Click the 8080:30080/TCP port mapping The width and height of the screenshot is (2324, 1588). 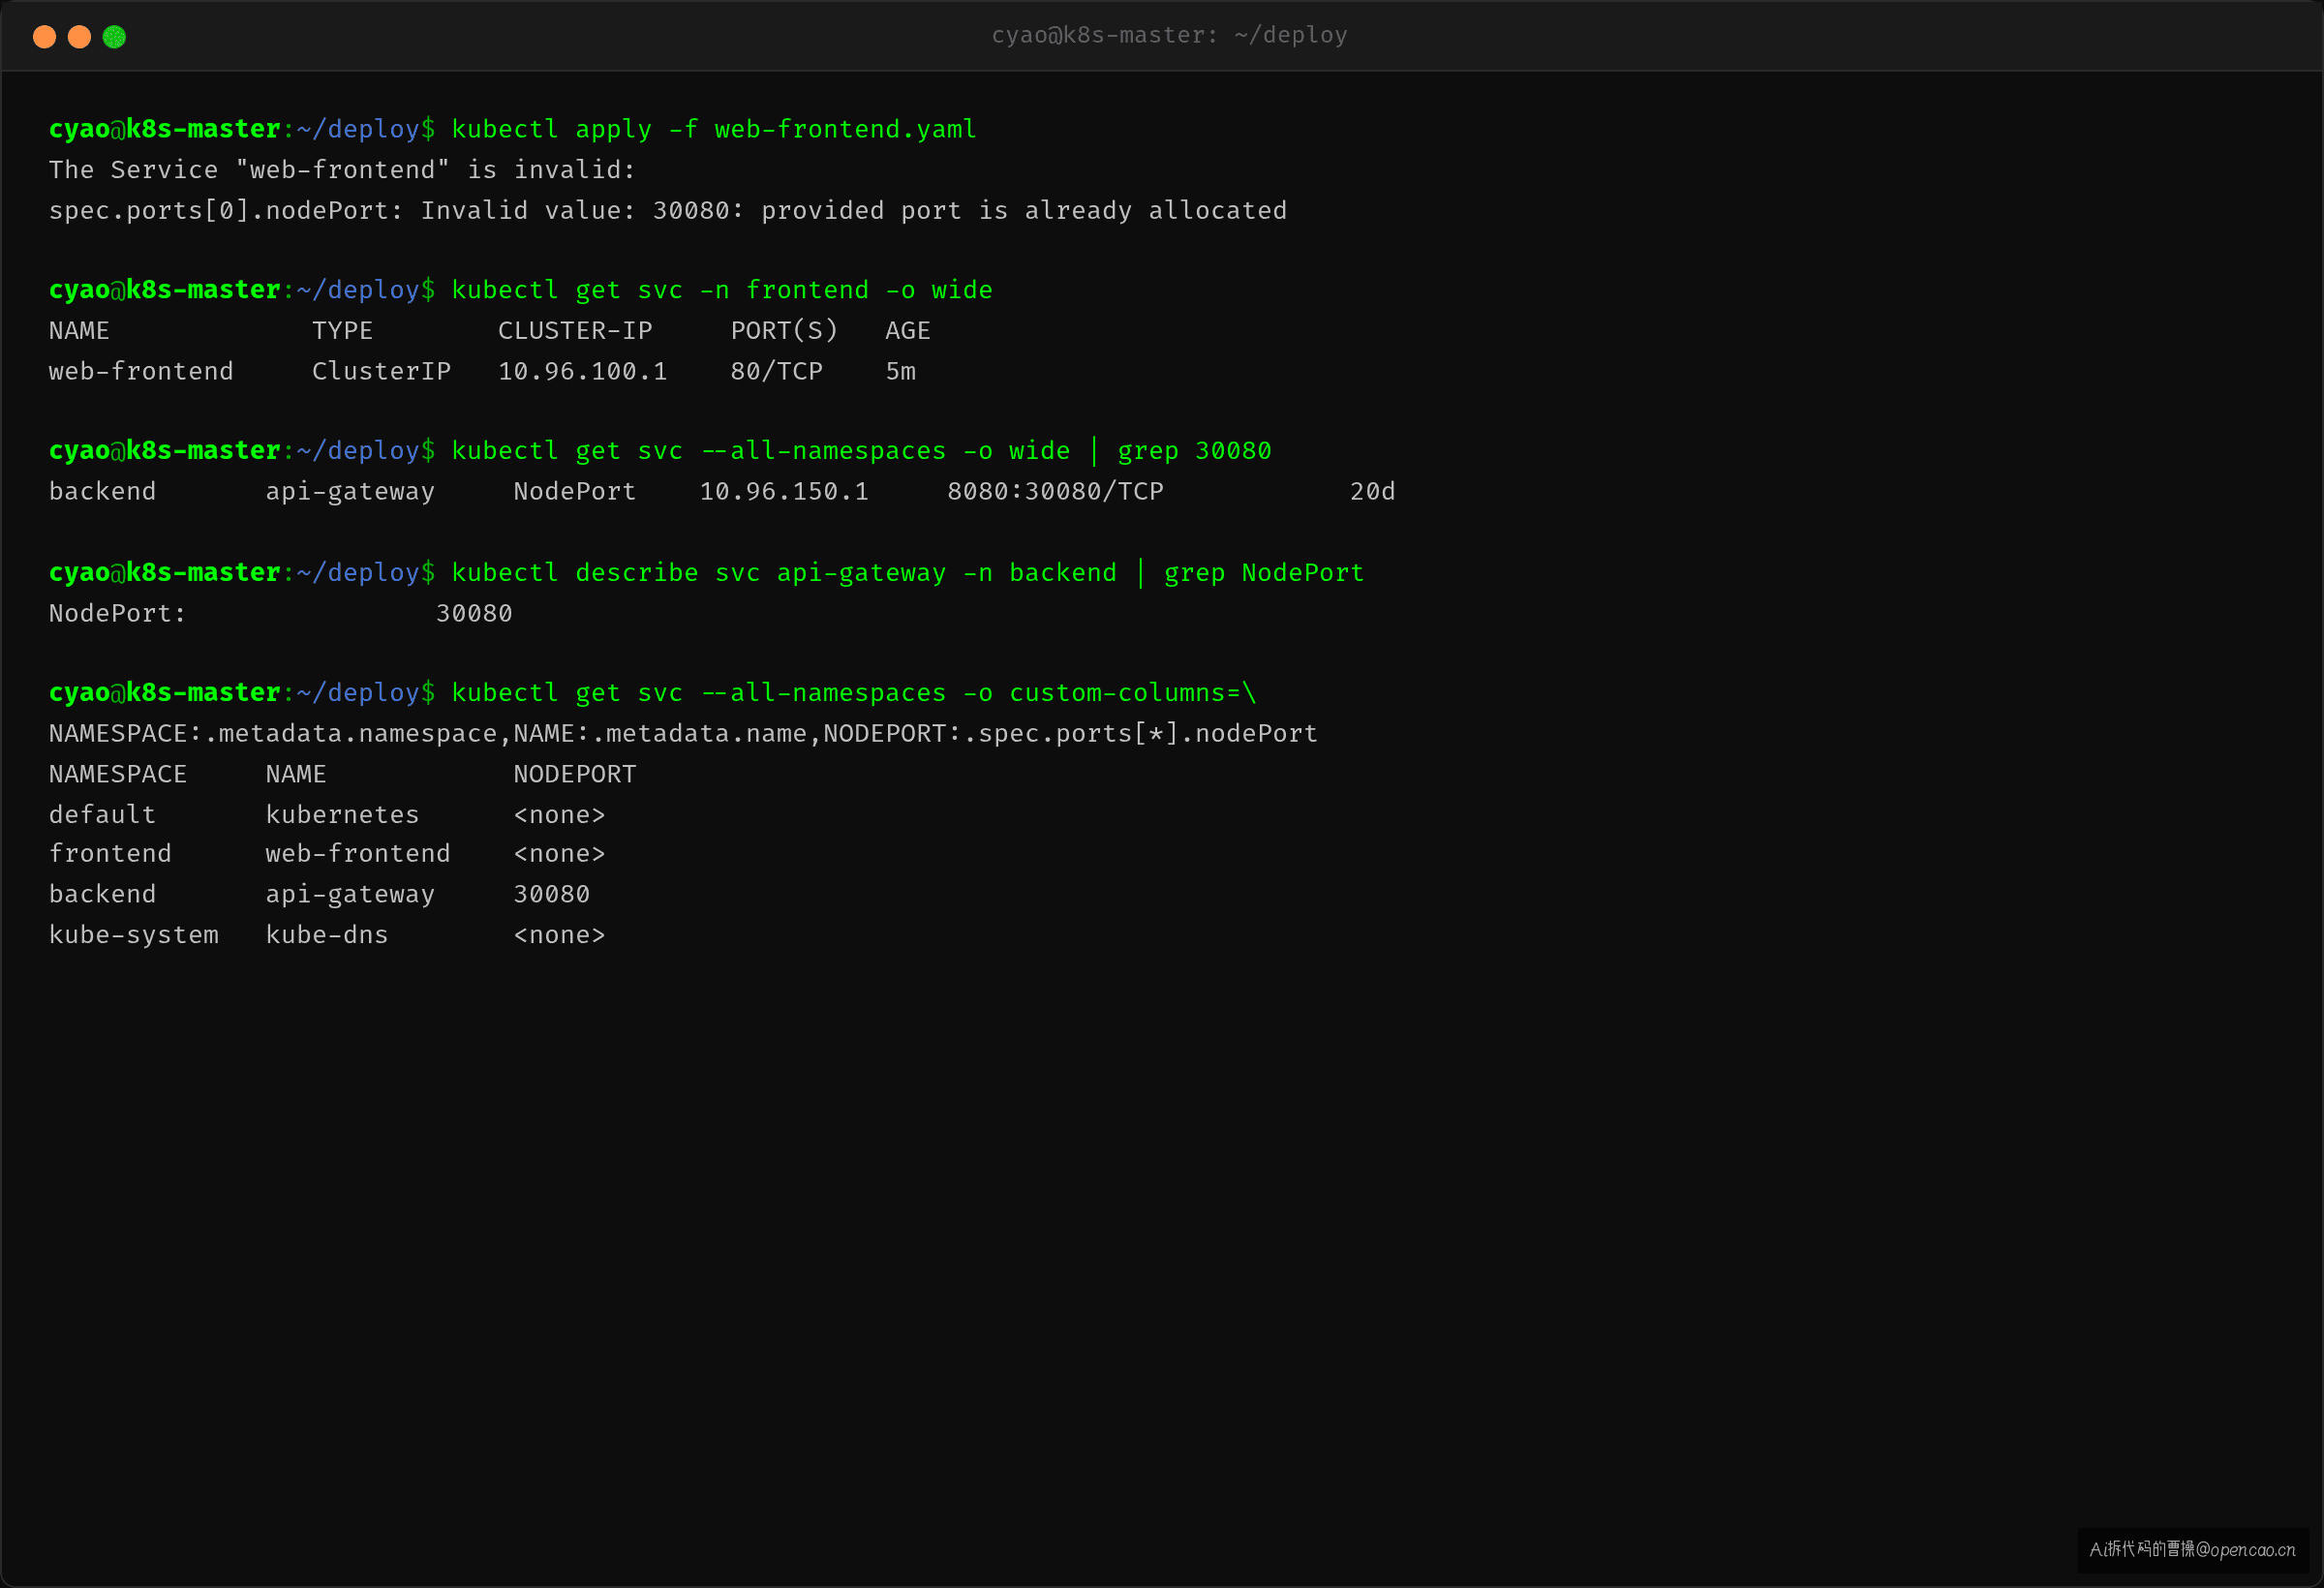(1055, 492)
